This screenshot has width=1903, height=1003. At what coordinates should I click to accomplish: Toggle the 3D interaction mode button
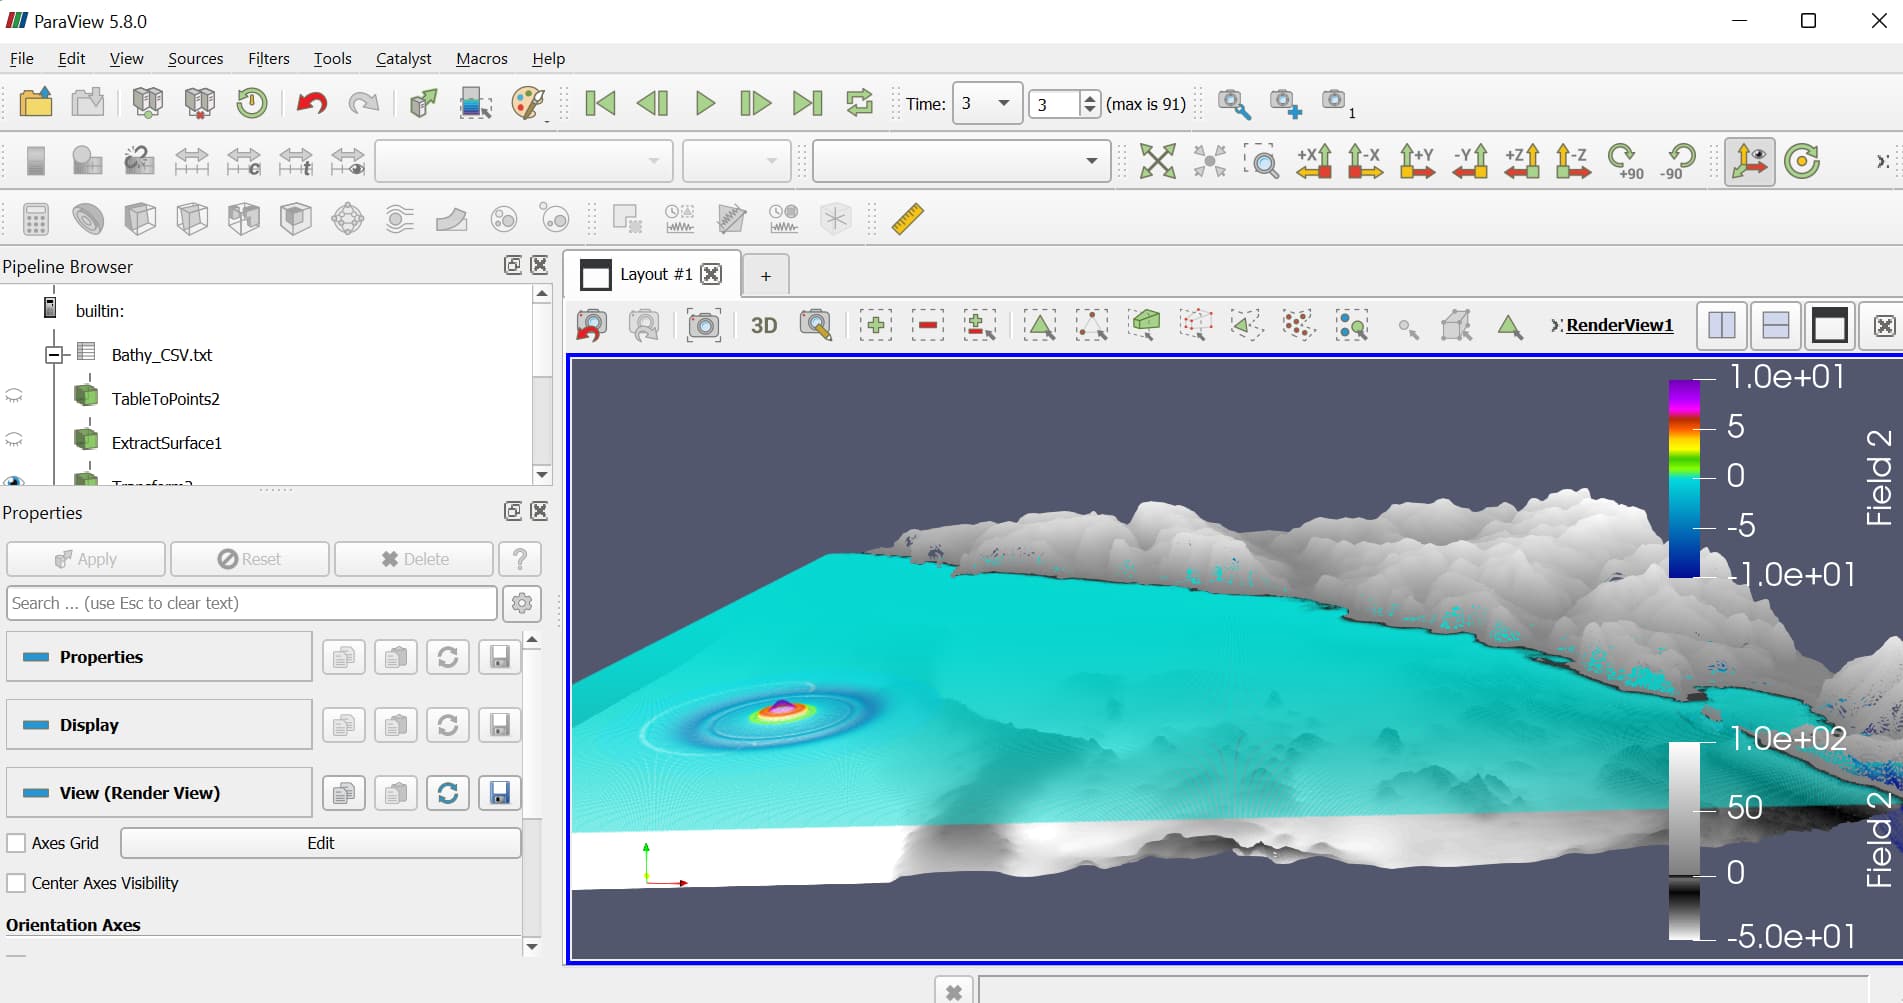pyautogui.click(x=764, y=325)
